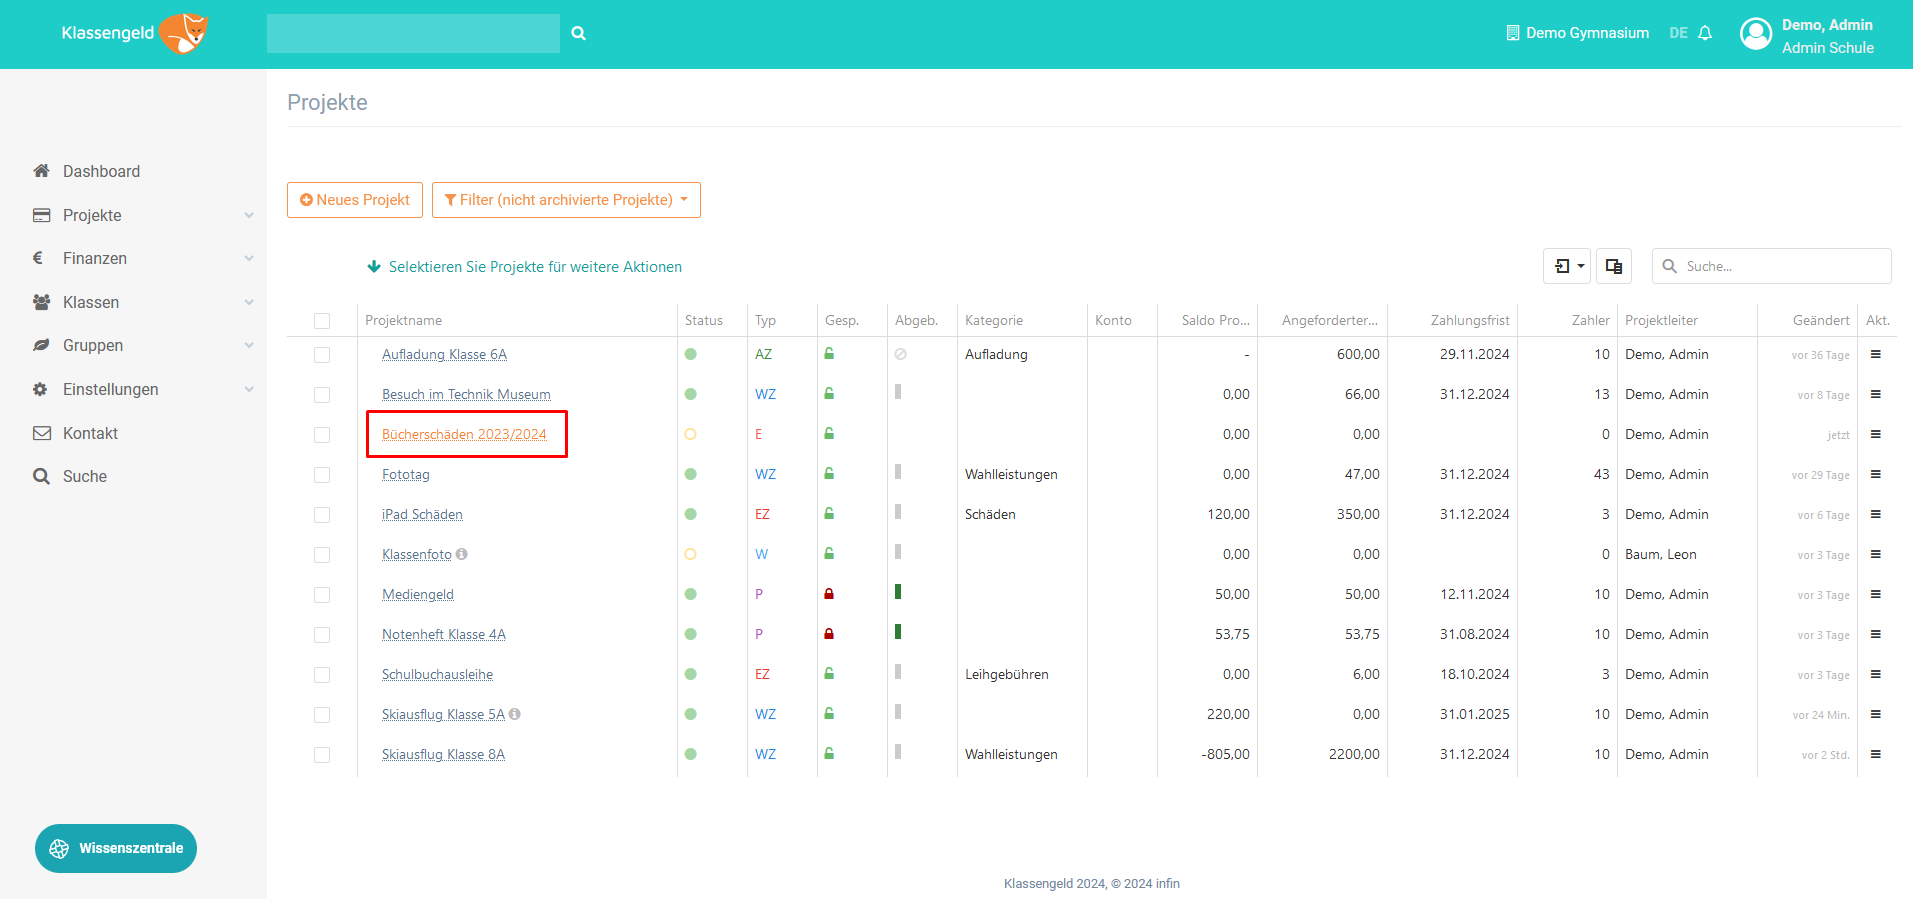Open the action menu for Fototag row
The width and height of the screenshot is (1913, 899).
pyautogui.click(x=1876, y=474)
